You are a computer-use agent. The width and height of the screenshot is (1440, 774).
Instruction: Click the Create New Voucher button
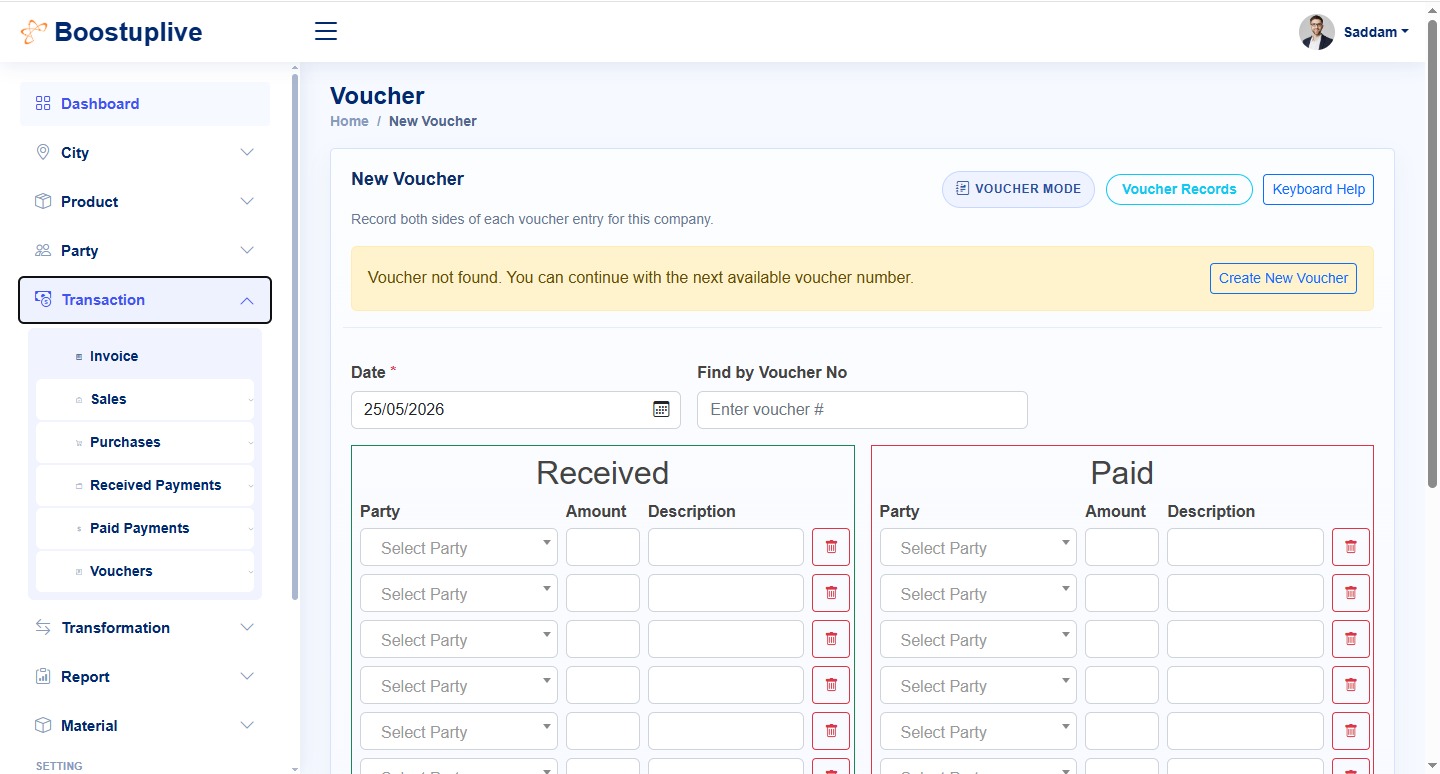1283,278
